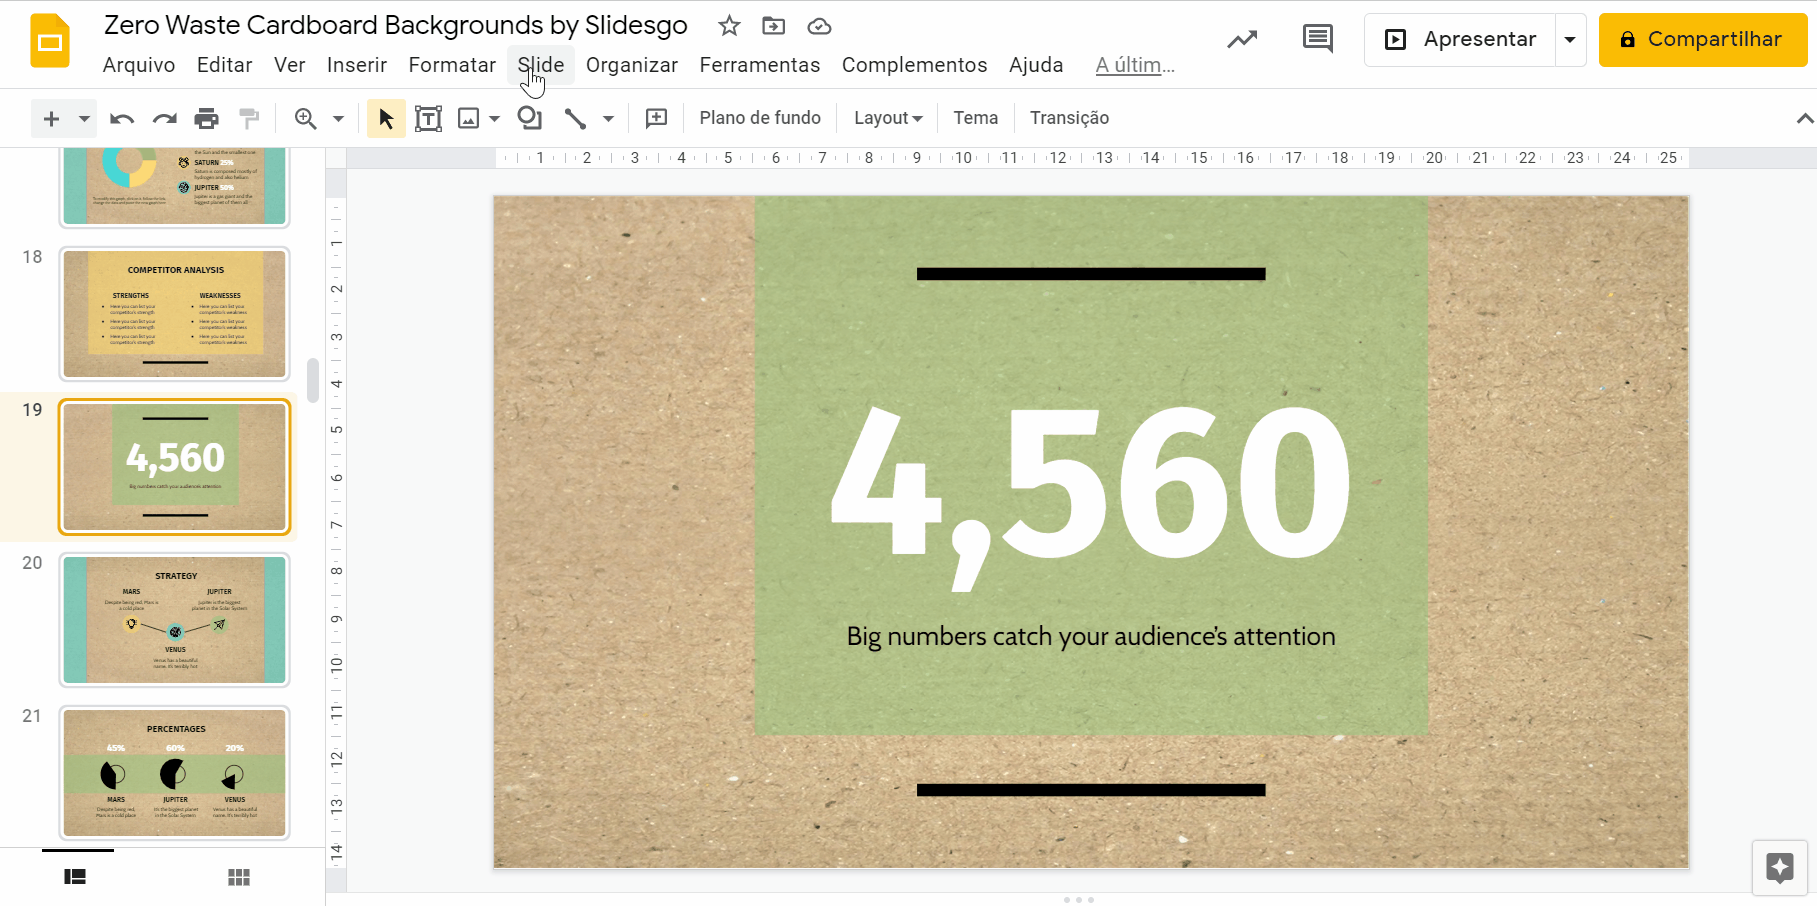Image resolution: width=1817 pixels, height=906 pixels.
Task: Star the presentation with the star icon
Action: pos(729,26)
